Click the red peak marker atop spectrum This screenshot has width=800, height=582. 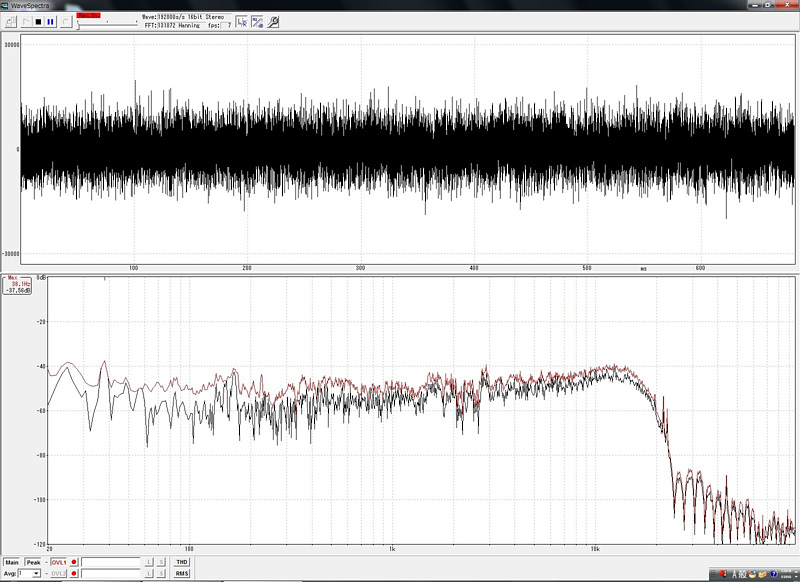tap(105, 279)
